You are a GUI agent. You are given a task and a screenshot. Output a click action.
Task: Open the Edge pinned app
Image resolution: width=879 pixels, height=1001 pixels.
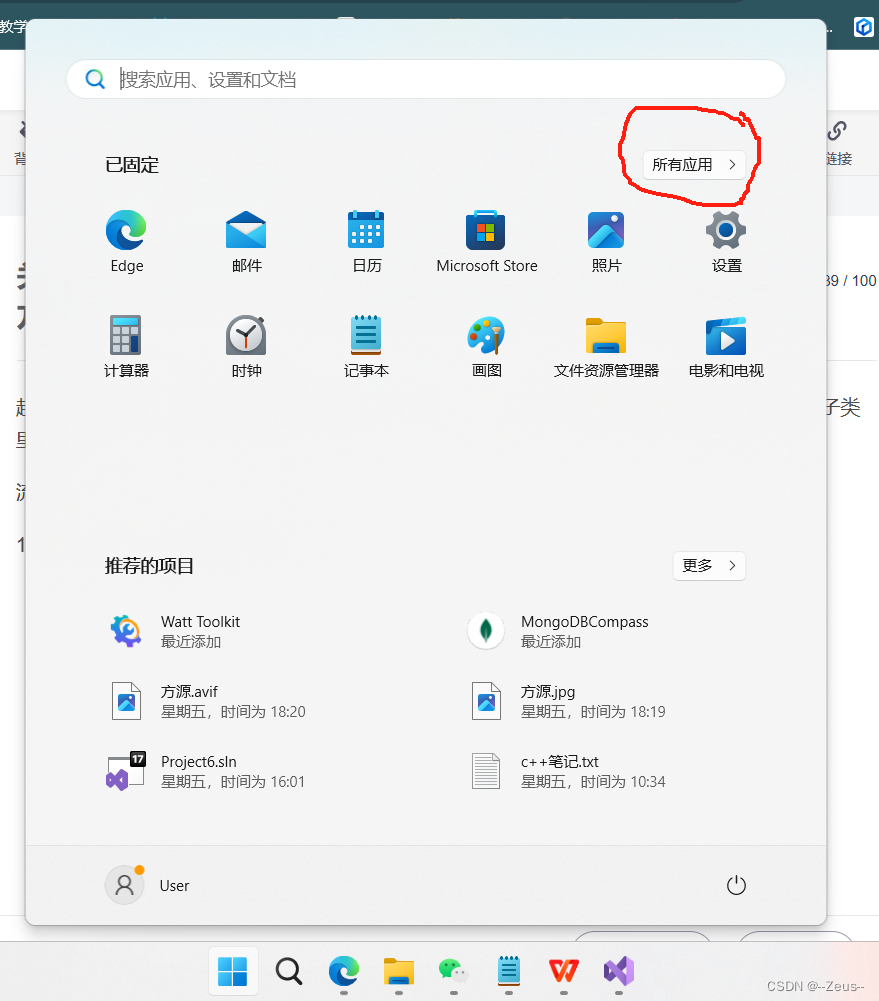click(x=126, y=241)
